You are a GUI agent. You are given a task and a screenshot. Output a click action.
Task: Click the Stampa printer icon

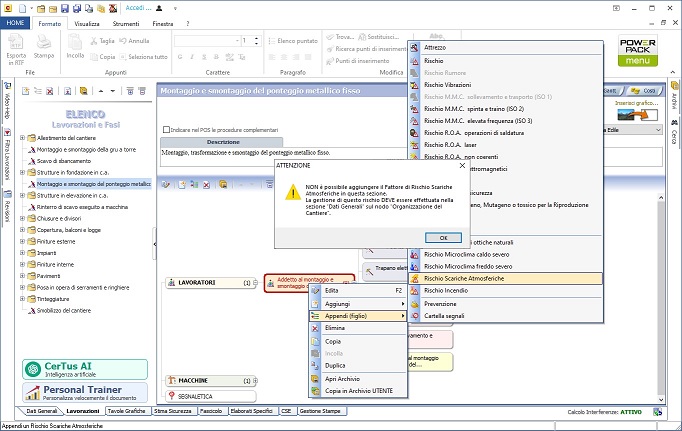tap(45, 42)
